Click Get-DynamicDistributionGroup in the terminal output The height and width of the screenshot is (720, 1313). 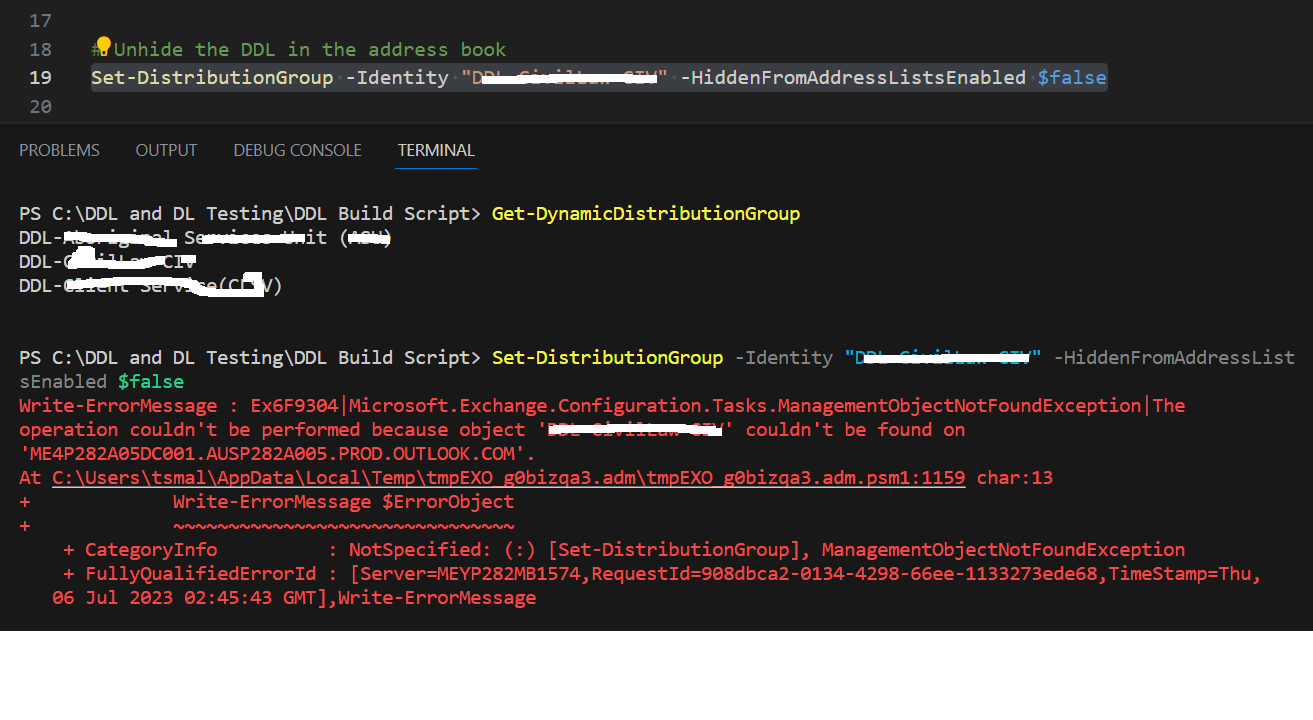(x=645, y=213)
